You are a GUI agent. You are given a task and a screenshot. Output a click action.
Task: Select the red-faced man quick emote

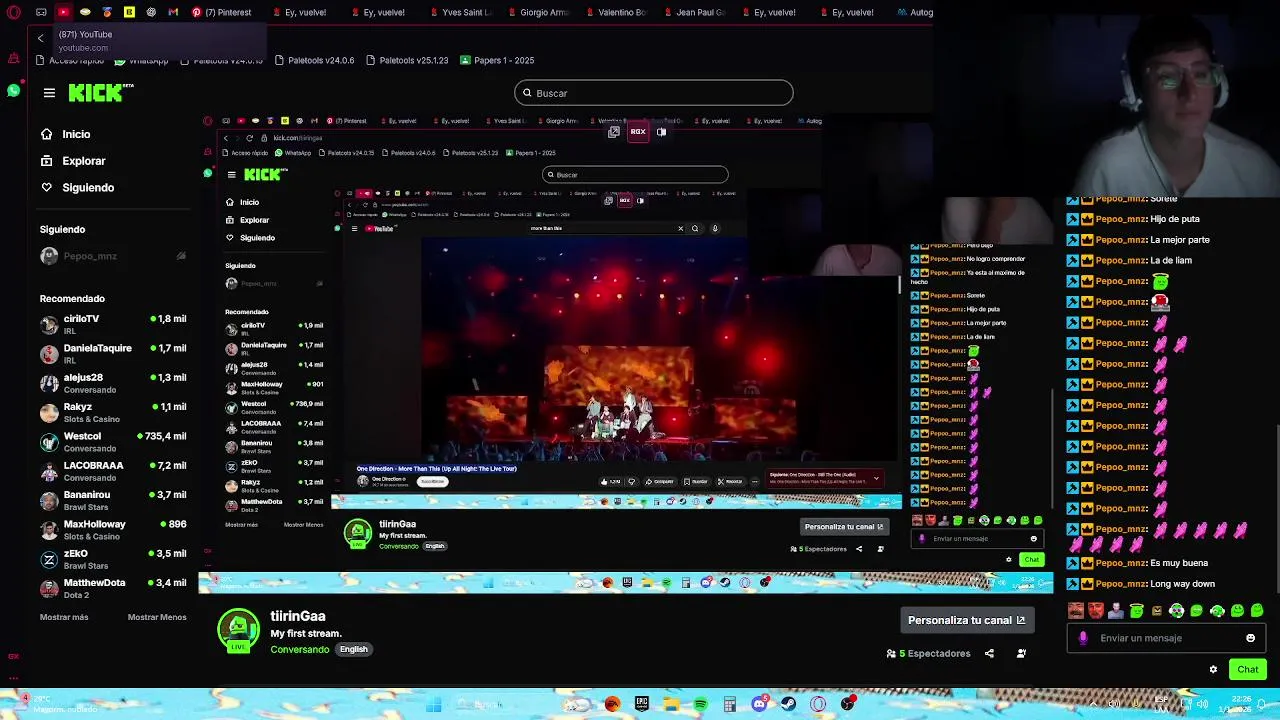coord(1096,610)
